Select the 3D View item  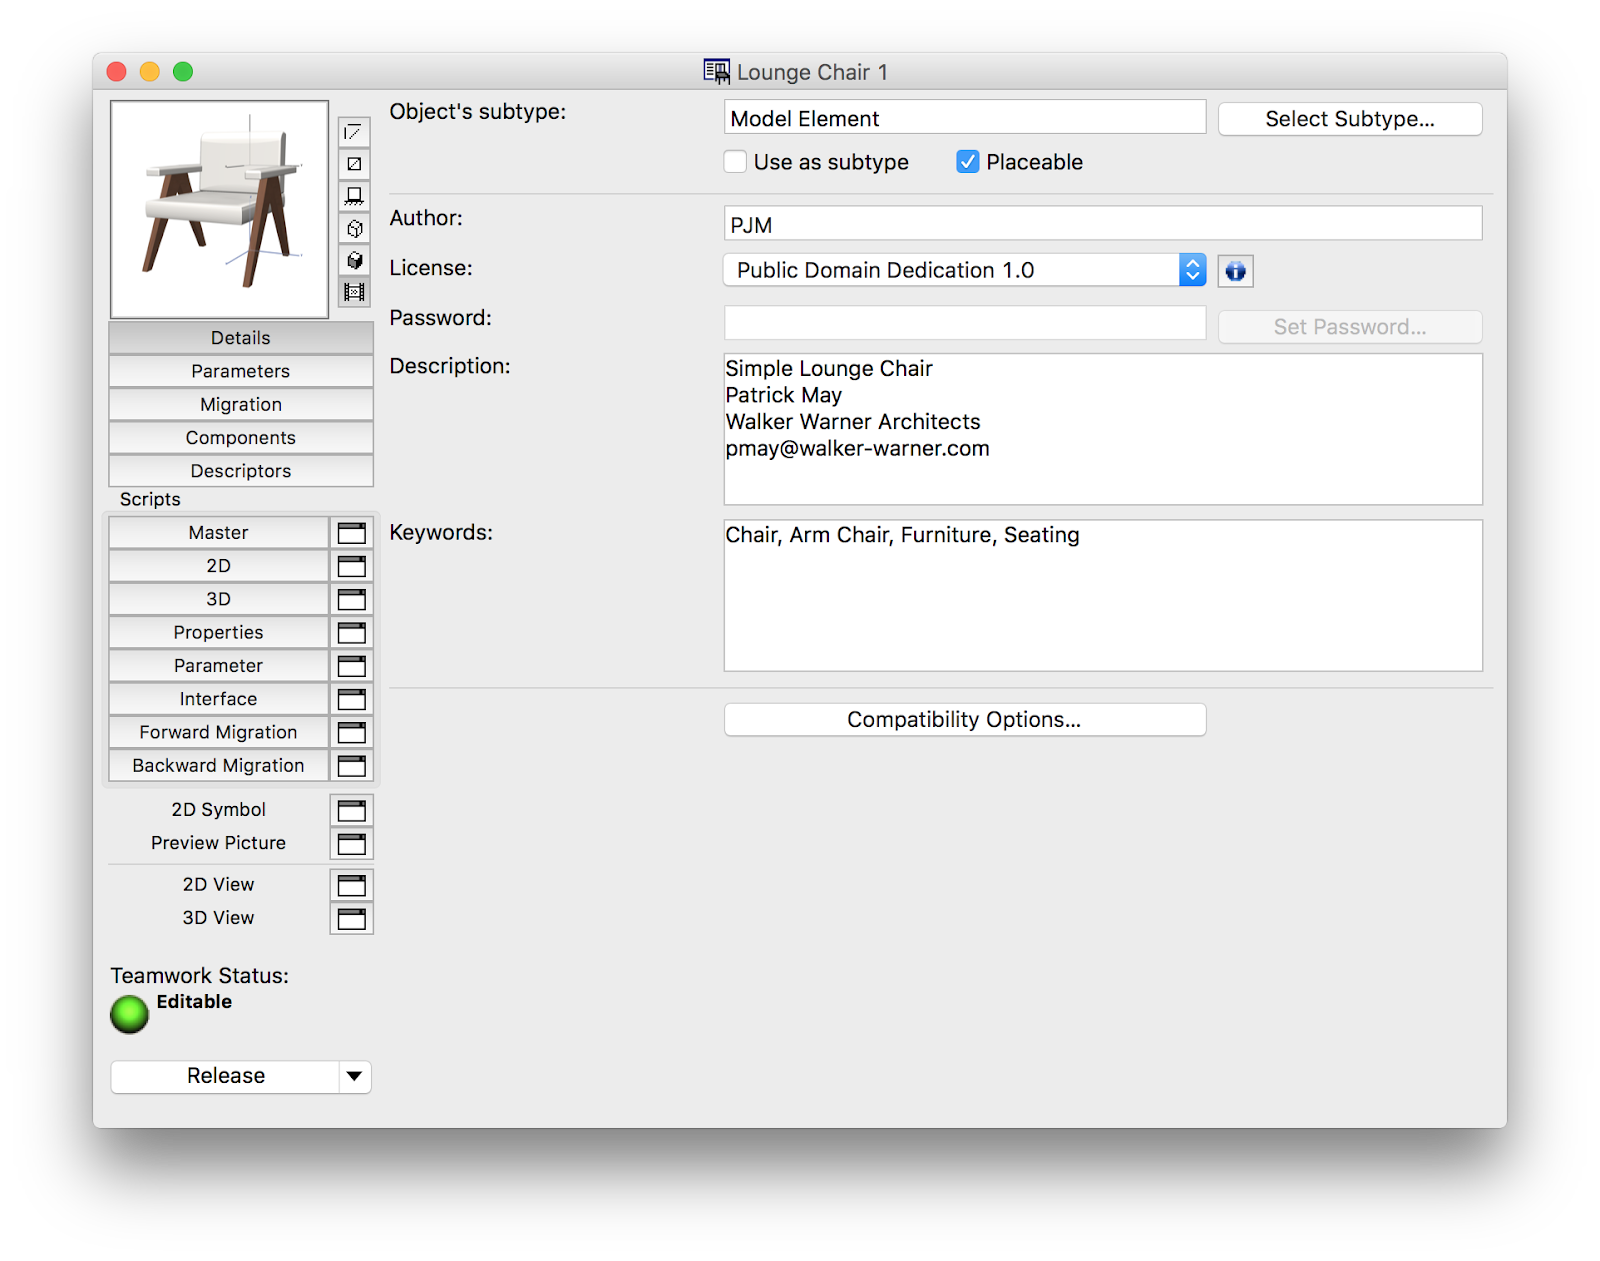click(219, 918)
